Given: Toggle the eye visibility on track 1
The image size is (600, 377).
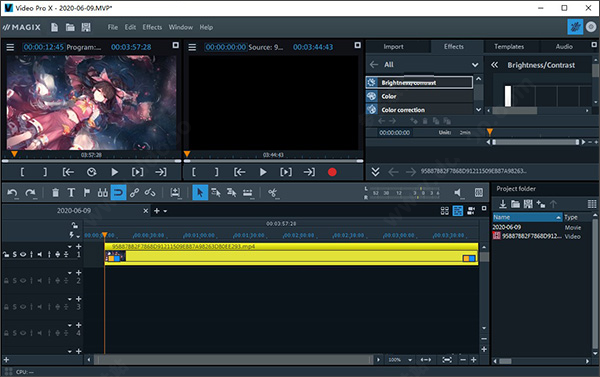Looking at the screenshot, I should 23,255.
